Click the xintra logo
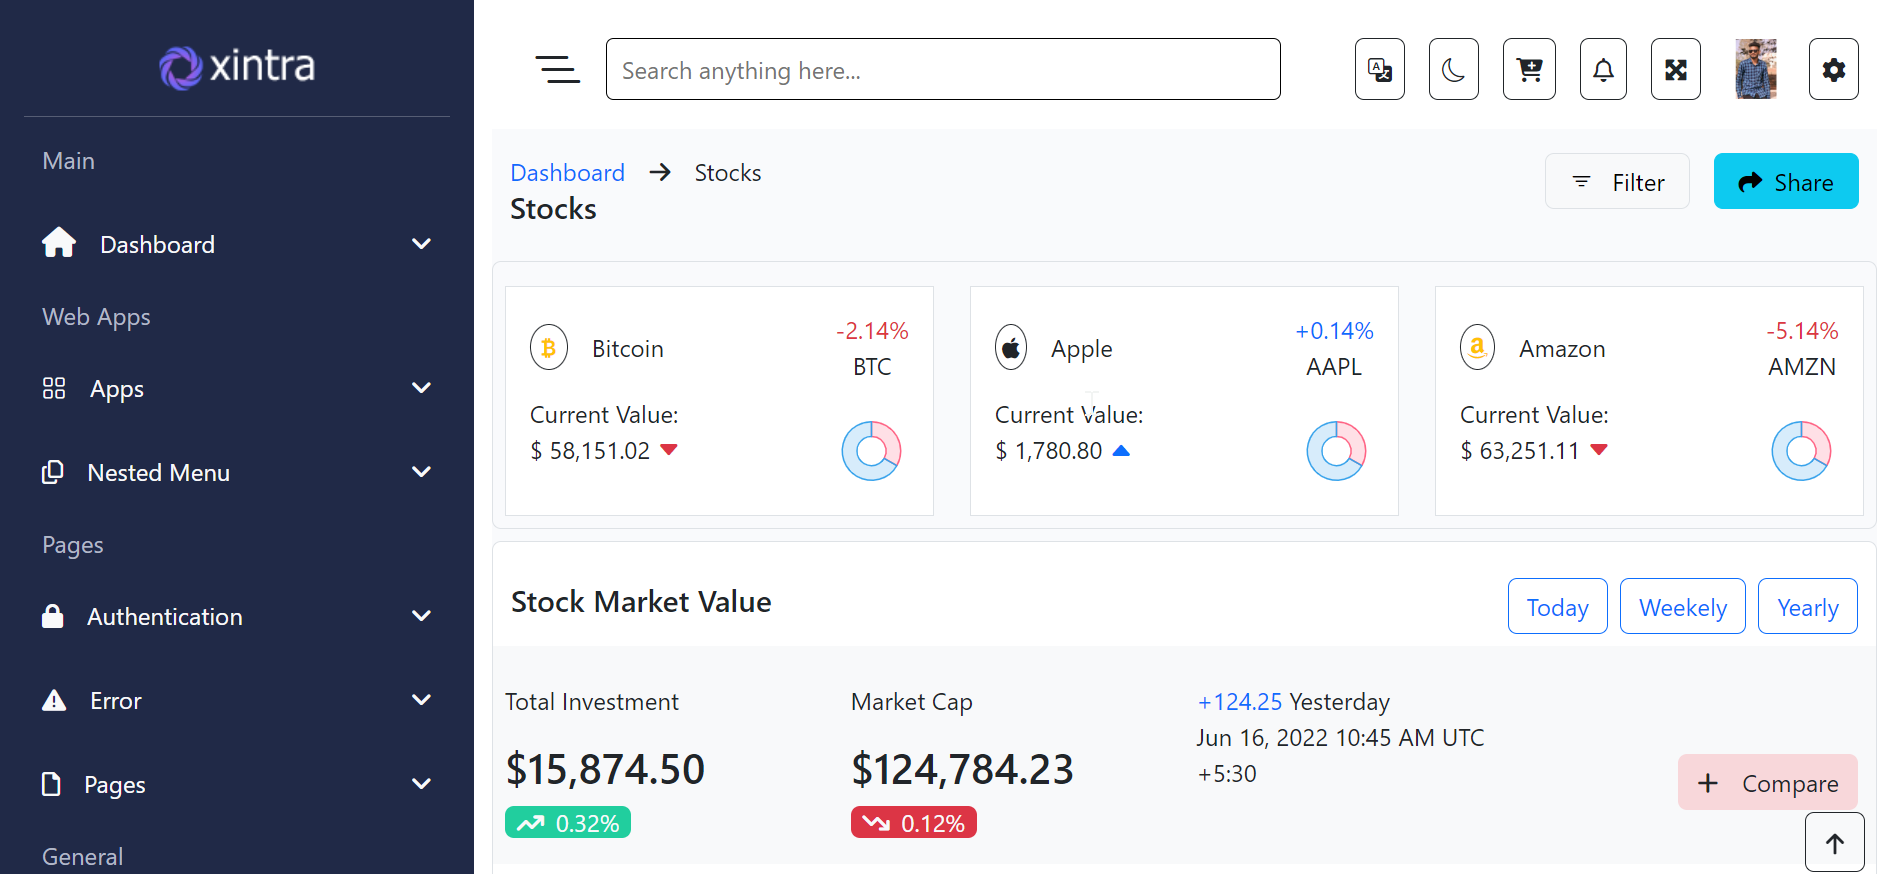This screenshot has width=1888, height=874. tap(237, 67)
